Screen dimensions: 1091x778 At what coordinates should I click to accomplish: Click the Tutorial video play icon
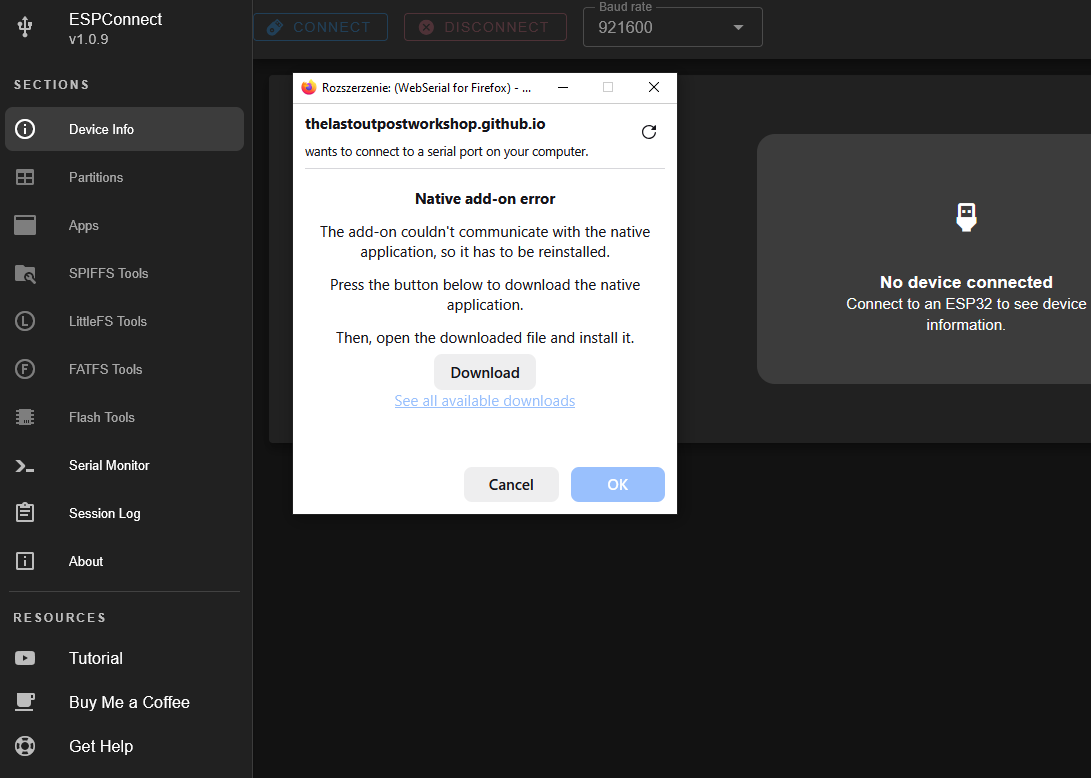tap(25, 658)
